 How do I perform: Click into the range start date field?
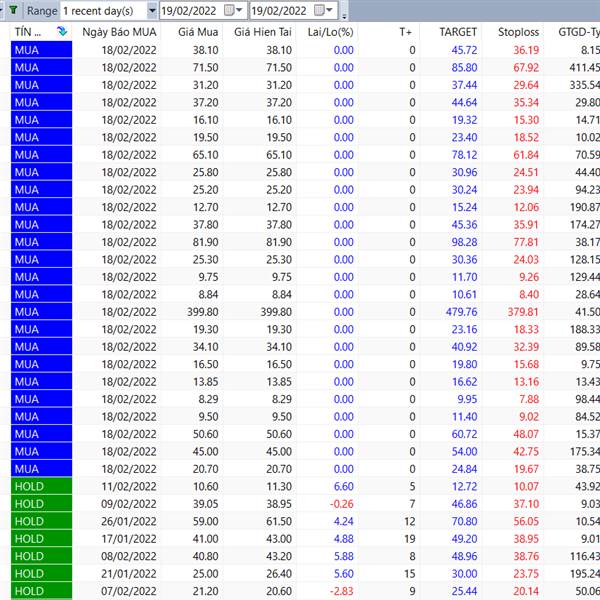[191, 11]
